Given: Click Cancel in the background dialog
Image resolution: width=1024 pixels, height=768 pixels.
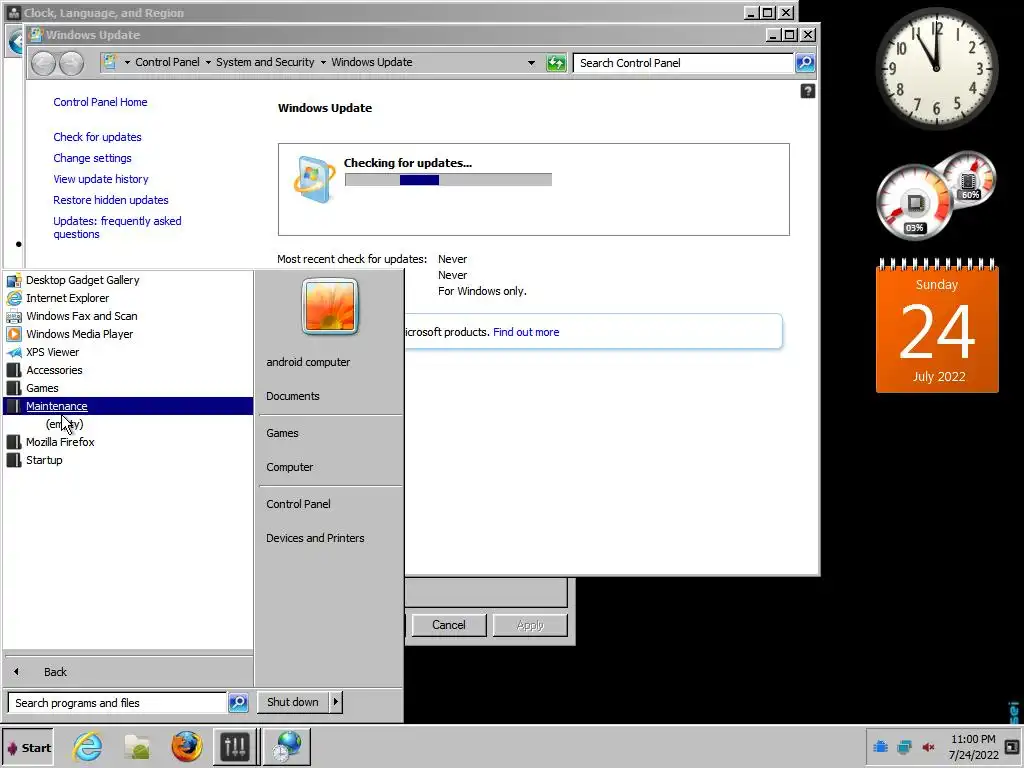Looking at the screenshot, I should pos(449,625).
